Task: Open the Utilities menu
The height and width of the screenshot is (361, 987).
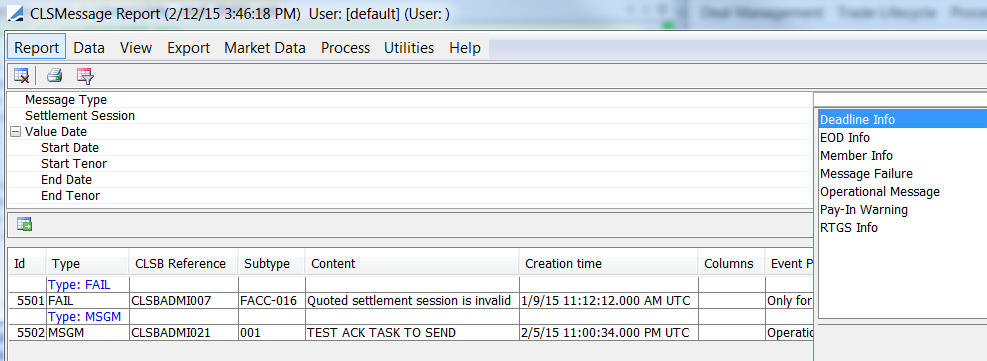Action: pyautogui.click(x=409, y=48)
